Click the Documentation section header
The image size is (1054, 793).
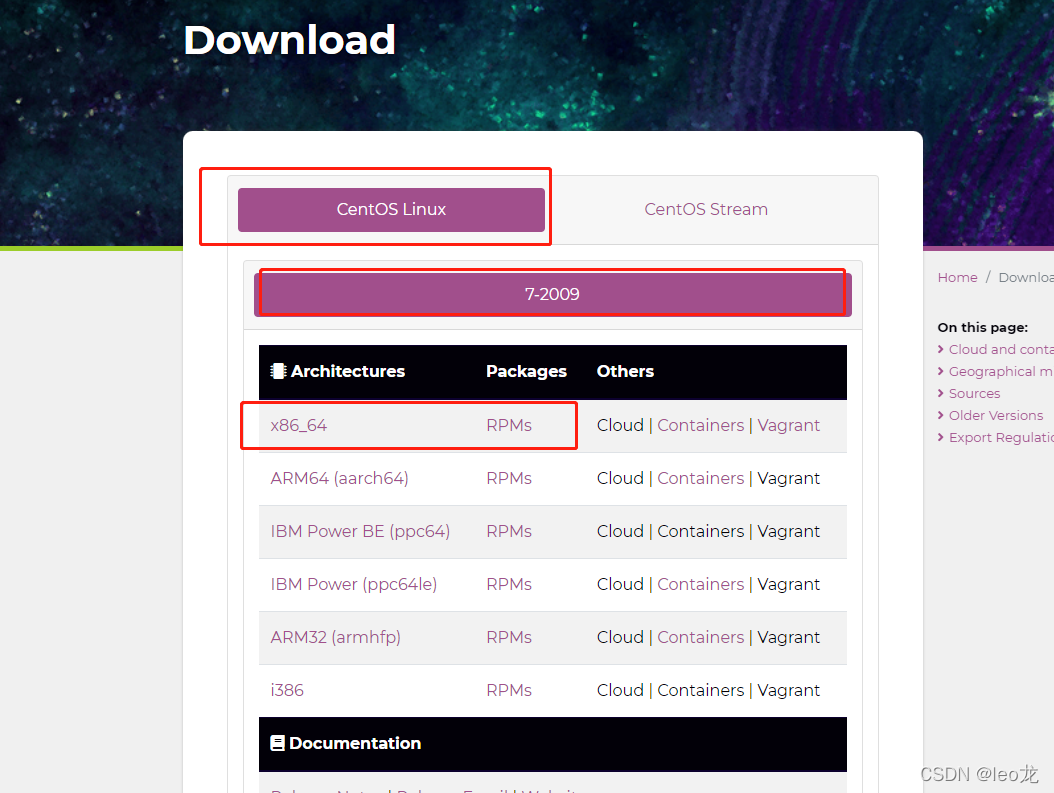(553, 744)
